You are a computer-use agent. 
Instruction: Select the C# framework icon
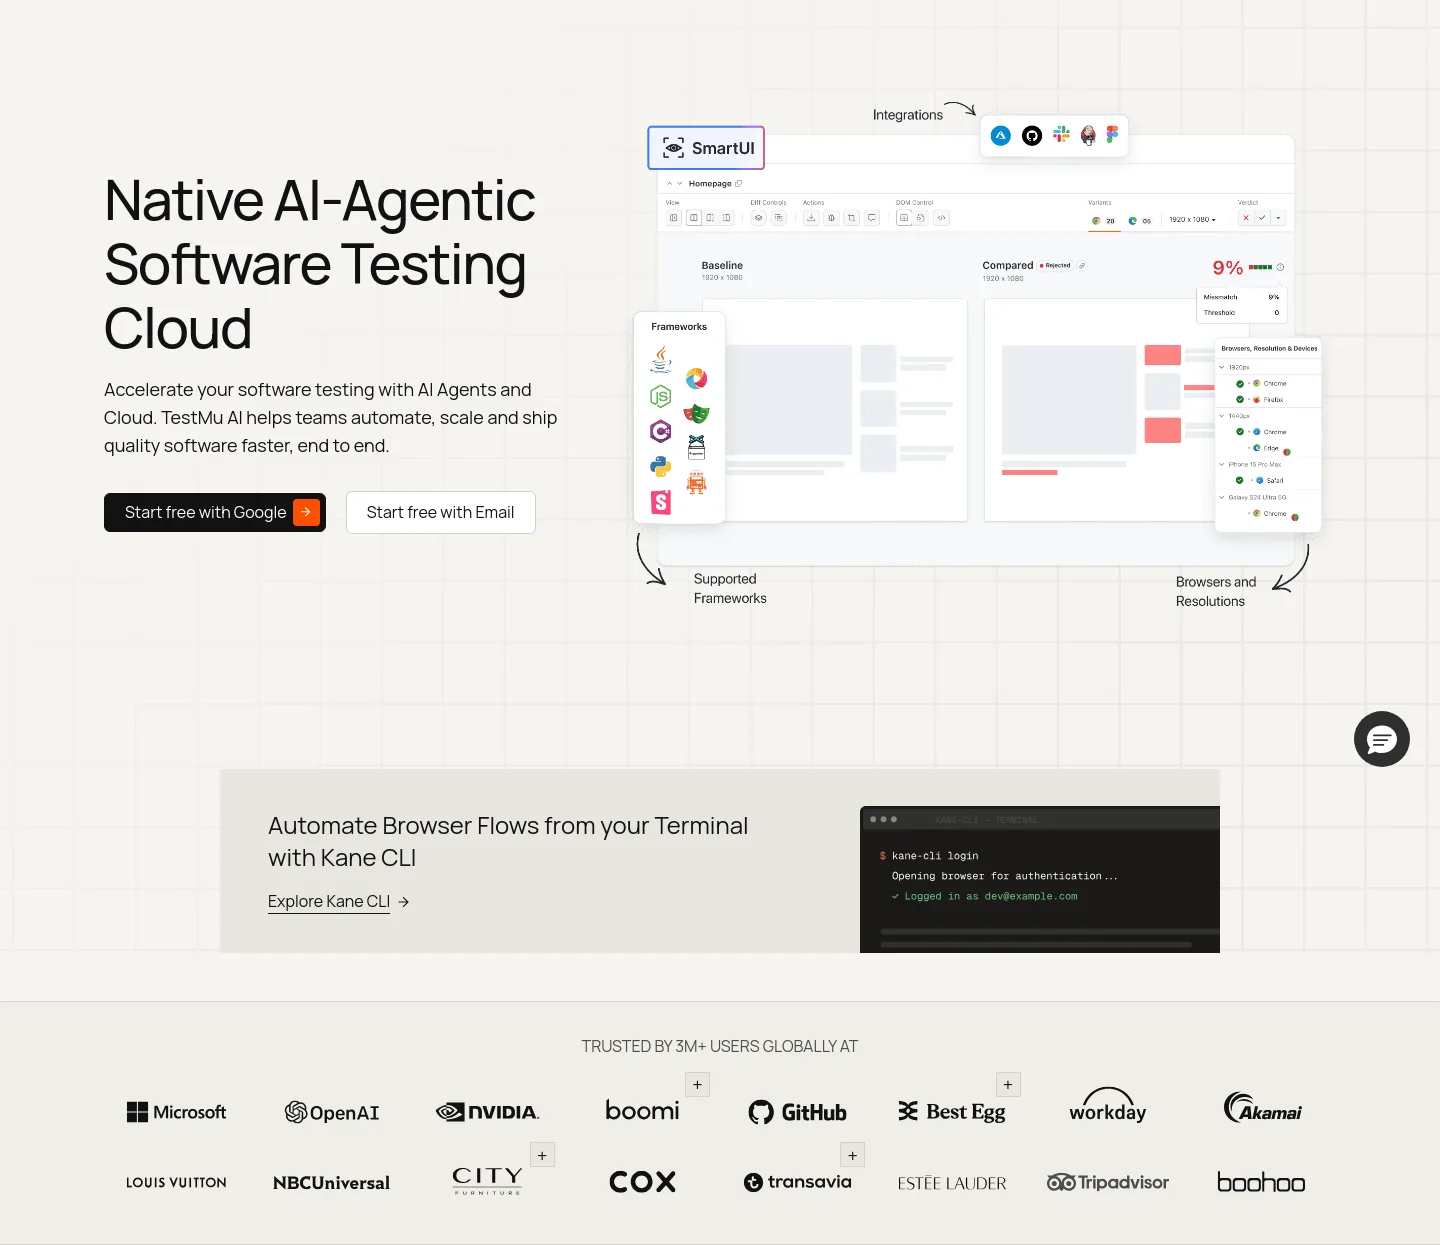pos(661,431)
